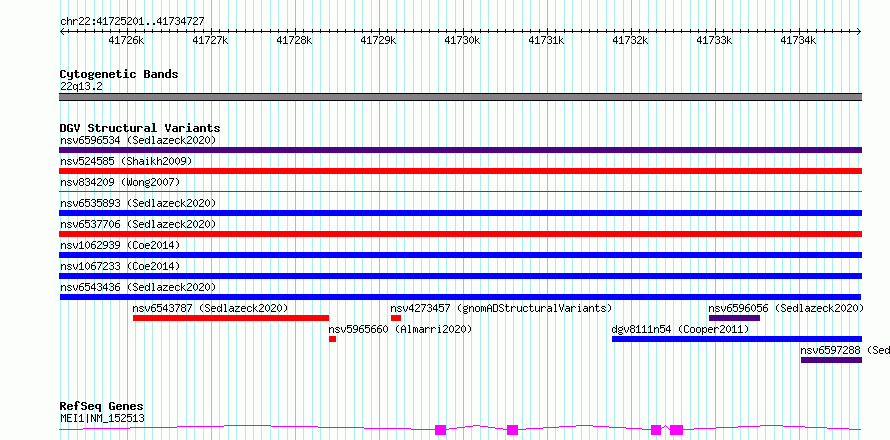
Task: Open the nsv6596056 (Sedlazeck2020) label
Action: [786, 308]
